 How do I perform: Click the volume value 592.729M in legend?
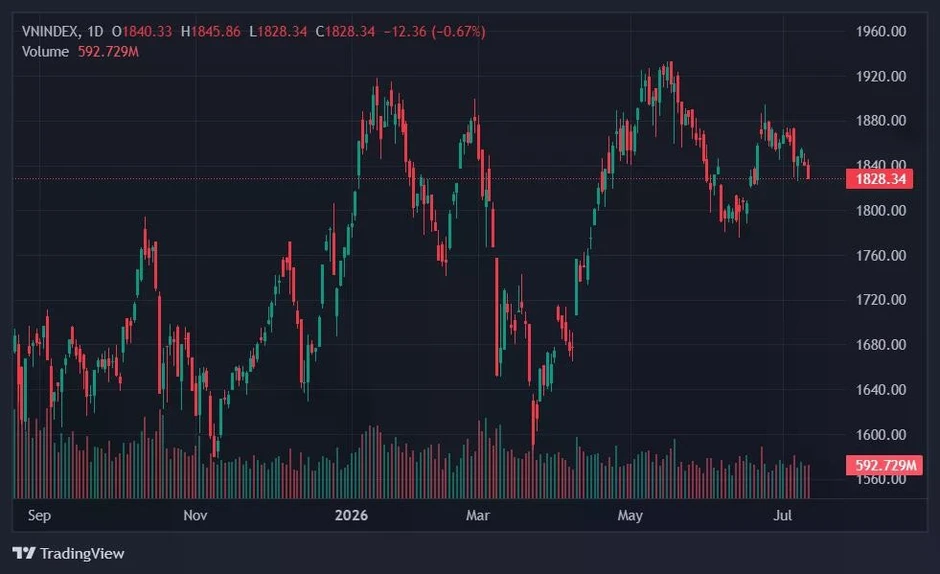[109, 52]
